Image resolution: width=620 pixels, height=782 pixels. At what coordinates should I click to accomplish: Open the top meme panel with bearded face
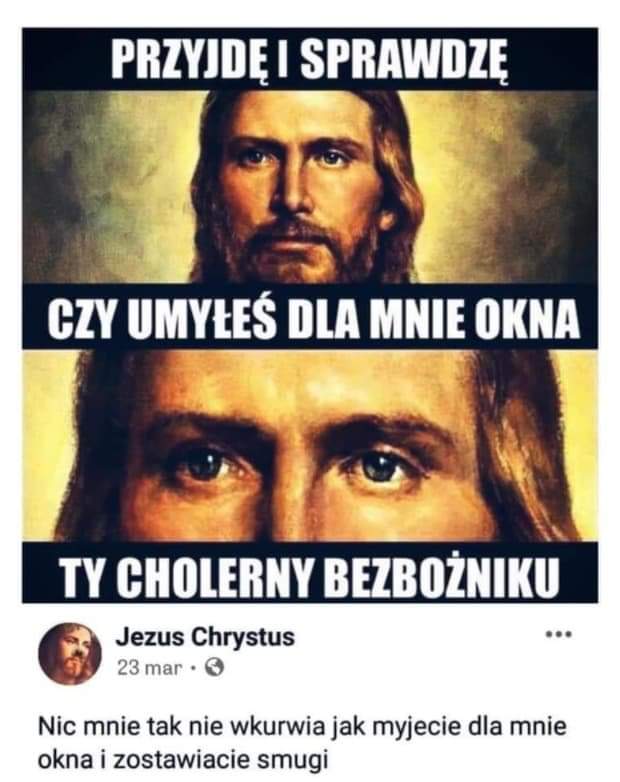pos(310,187)
